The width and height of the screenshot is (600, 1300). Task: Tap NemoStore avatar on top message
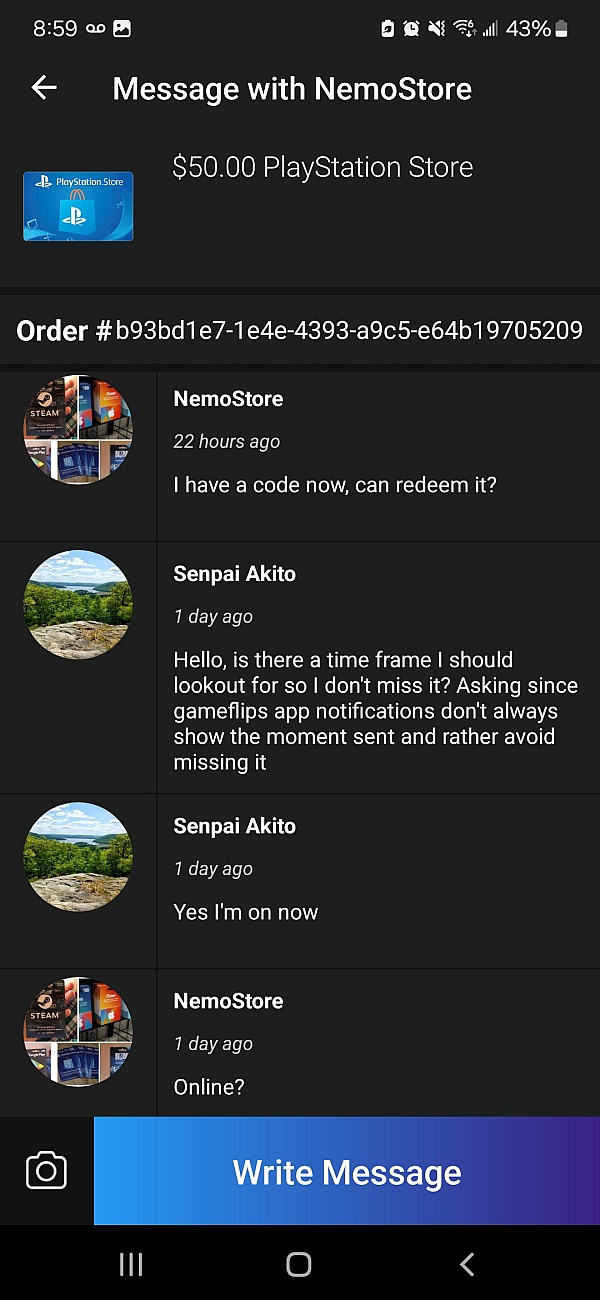click(78, 430)
